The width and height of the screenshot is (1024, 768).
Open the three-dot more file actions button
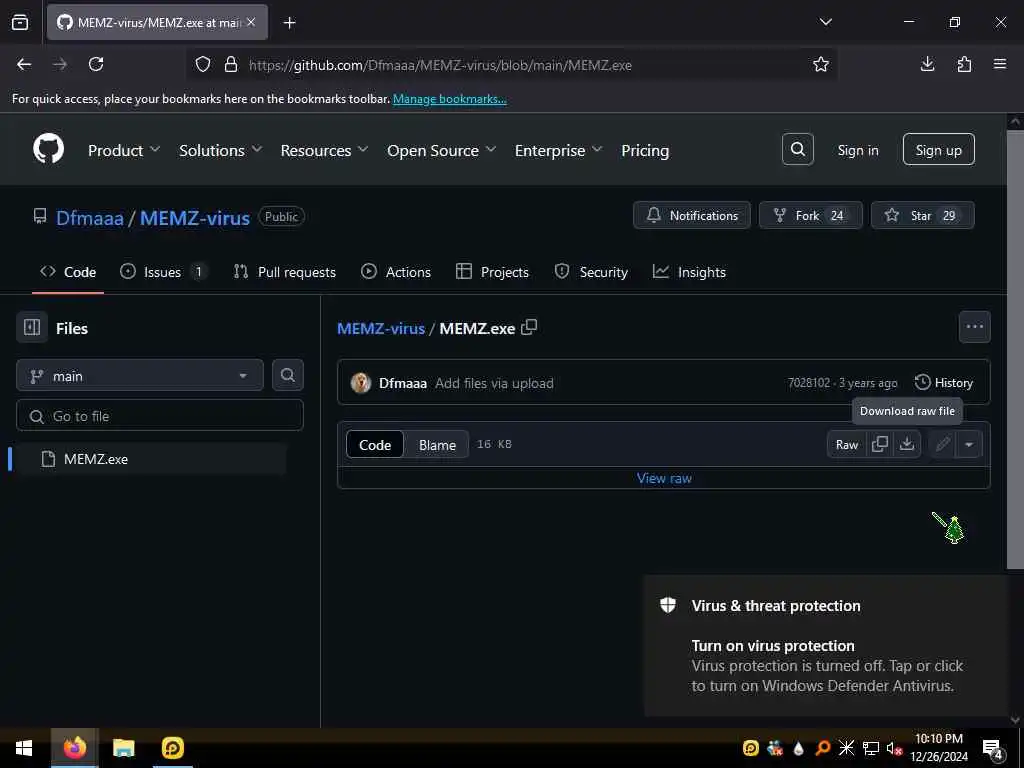tap(974, 327)
